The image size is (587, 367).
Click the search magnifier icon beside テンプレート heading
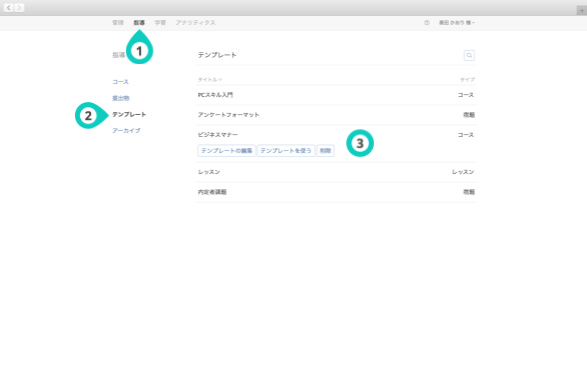click(x=469, y=55)
